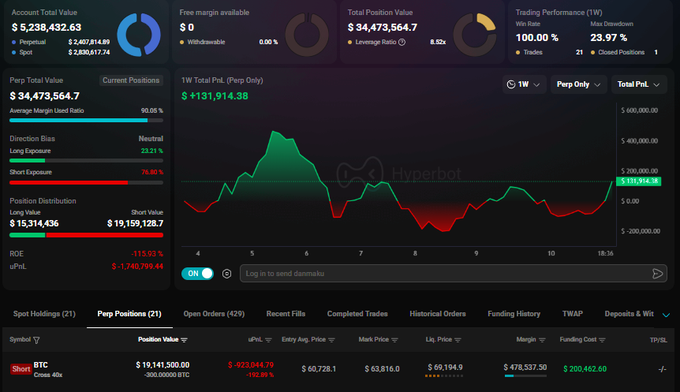Click the Direction Bias Neutral label
The width and height of the screenshot is (680, 392).
(151, 139)
